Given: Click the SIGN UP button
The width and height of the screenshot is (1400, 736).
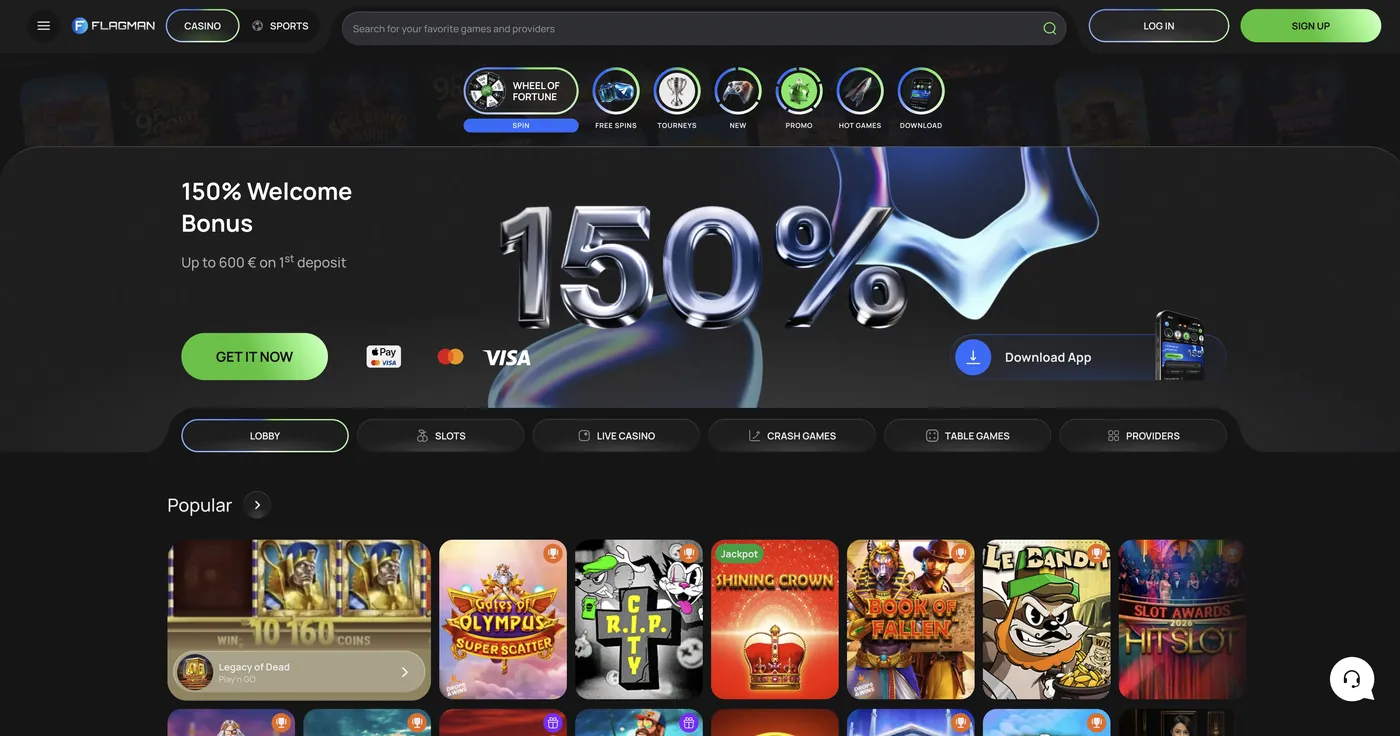Looking at the screenshot, I should [x=1310, y=26].
